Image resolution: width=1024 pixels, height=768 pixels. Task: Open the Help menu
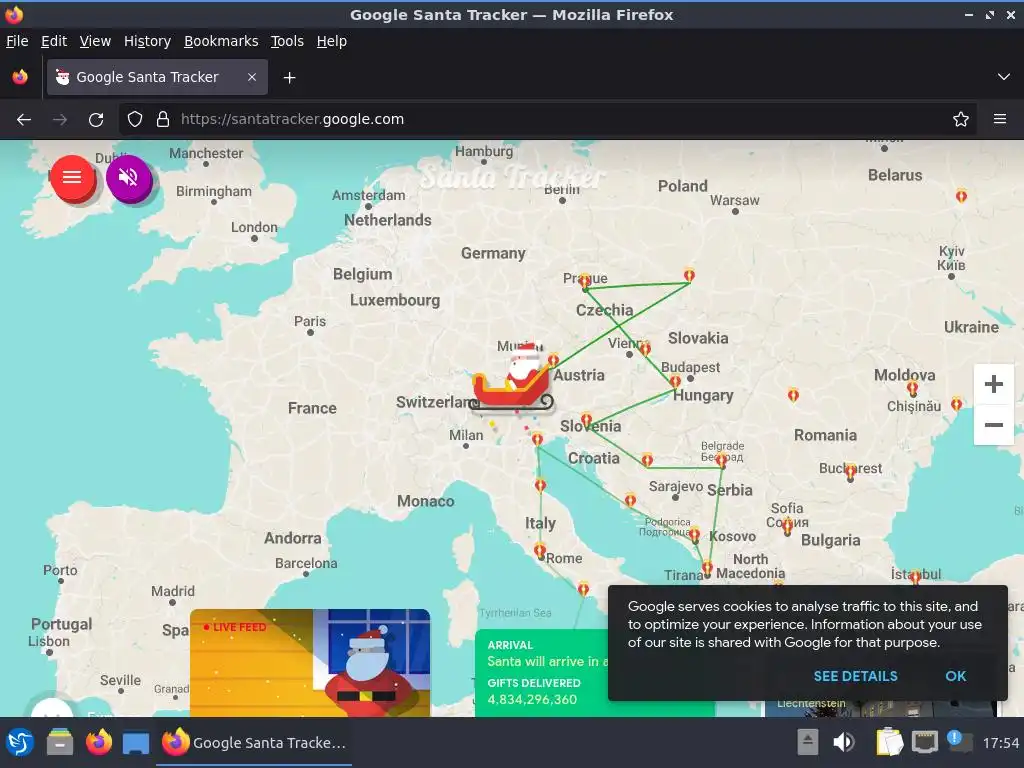[x=332, y=41]
